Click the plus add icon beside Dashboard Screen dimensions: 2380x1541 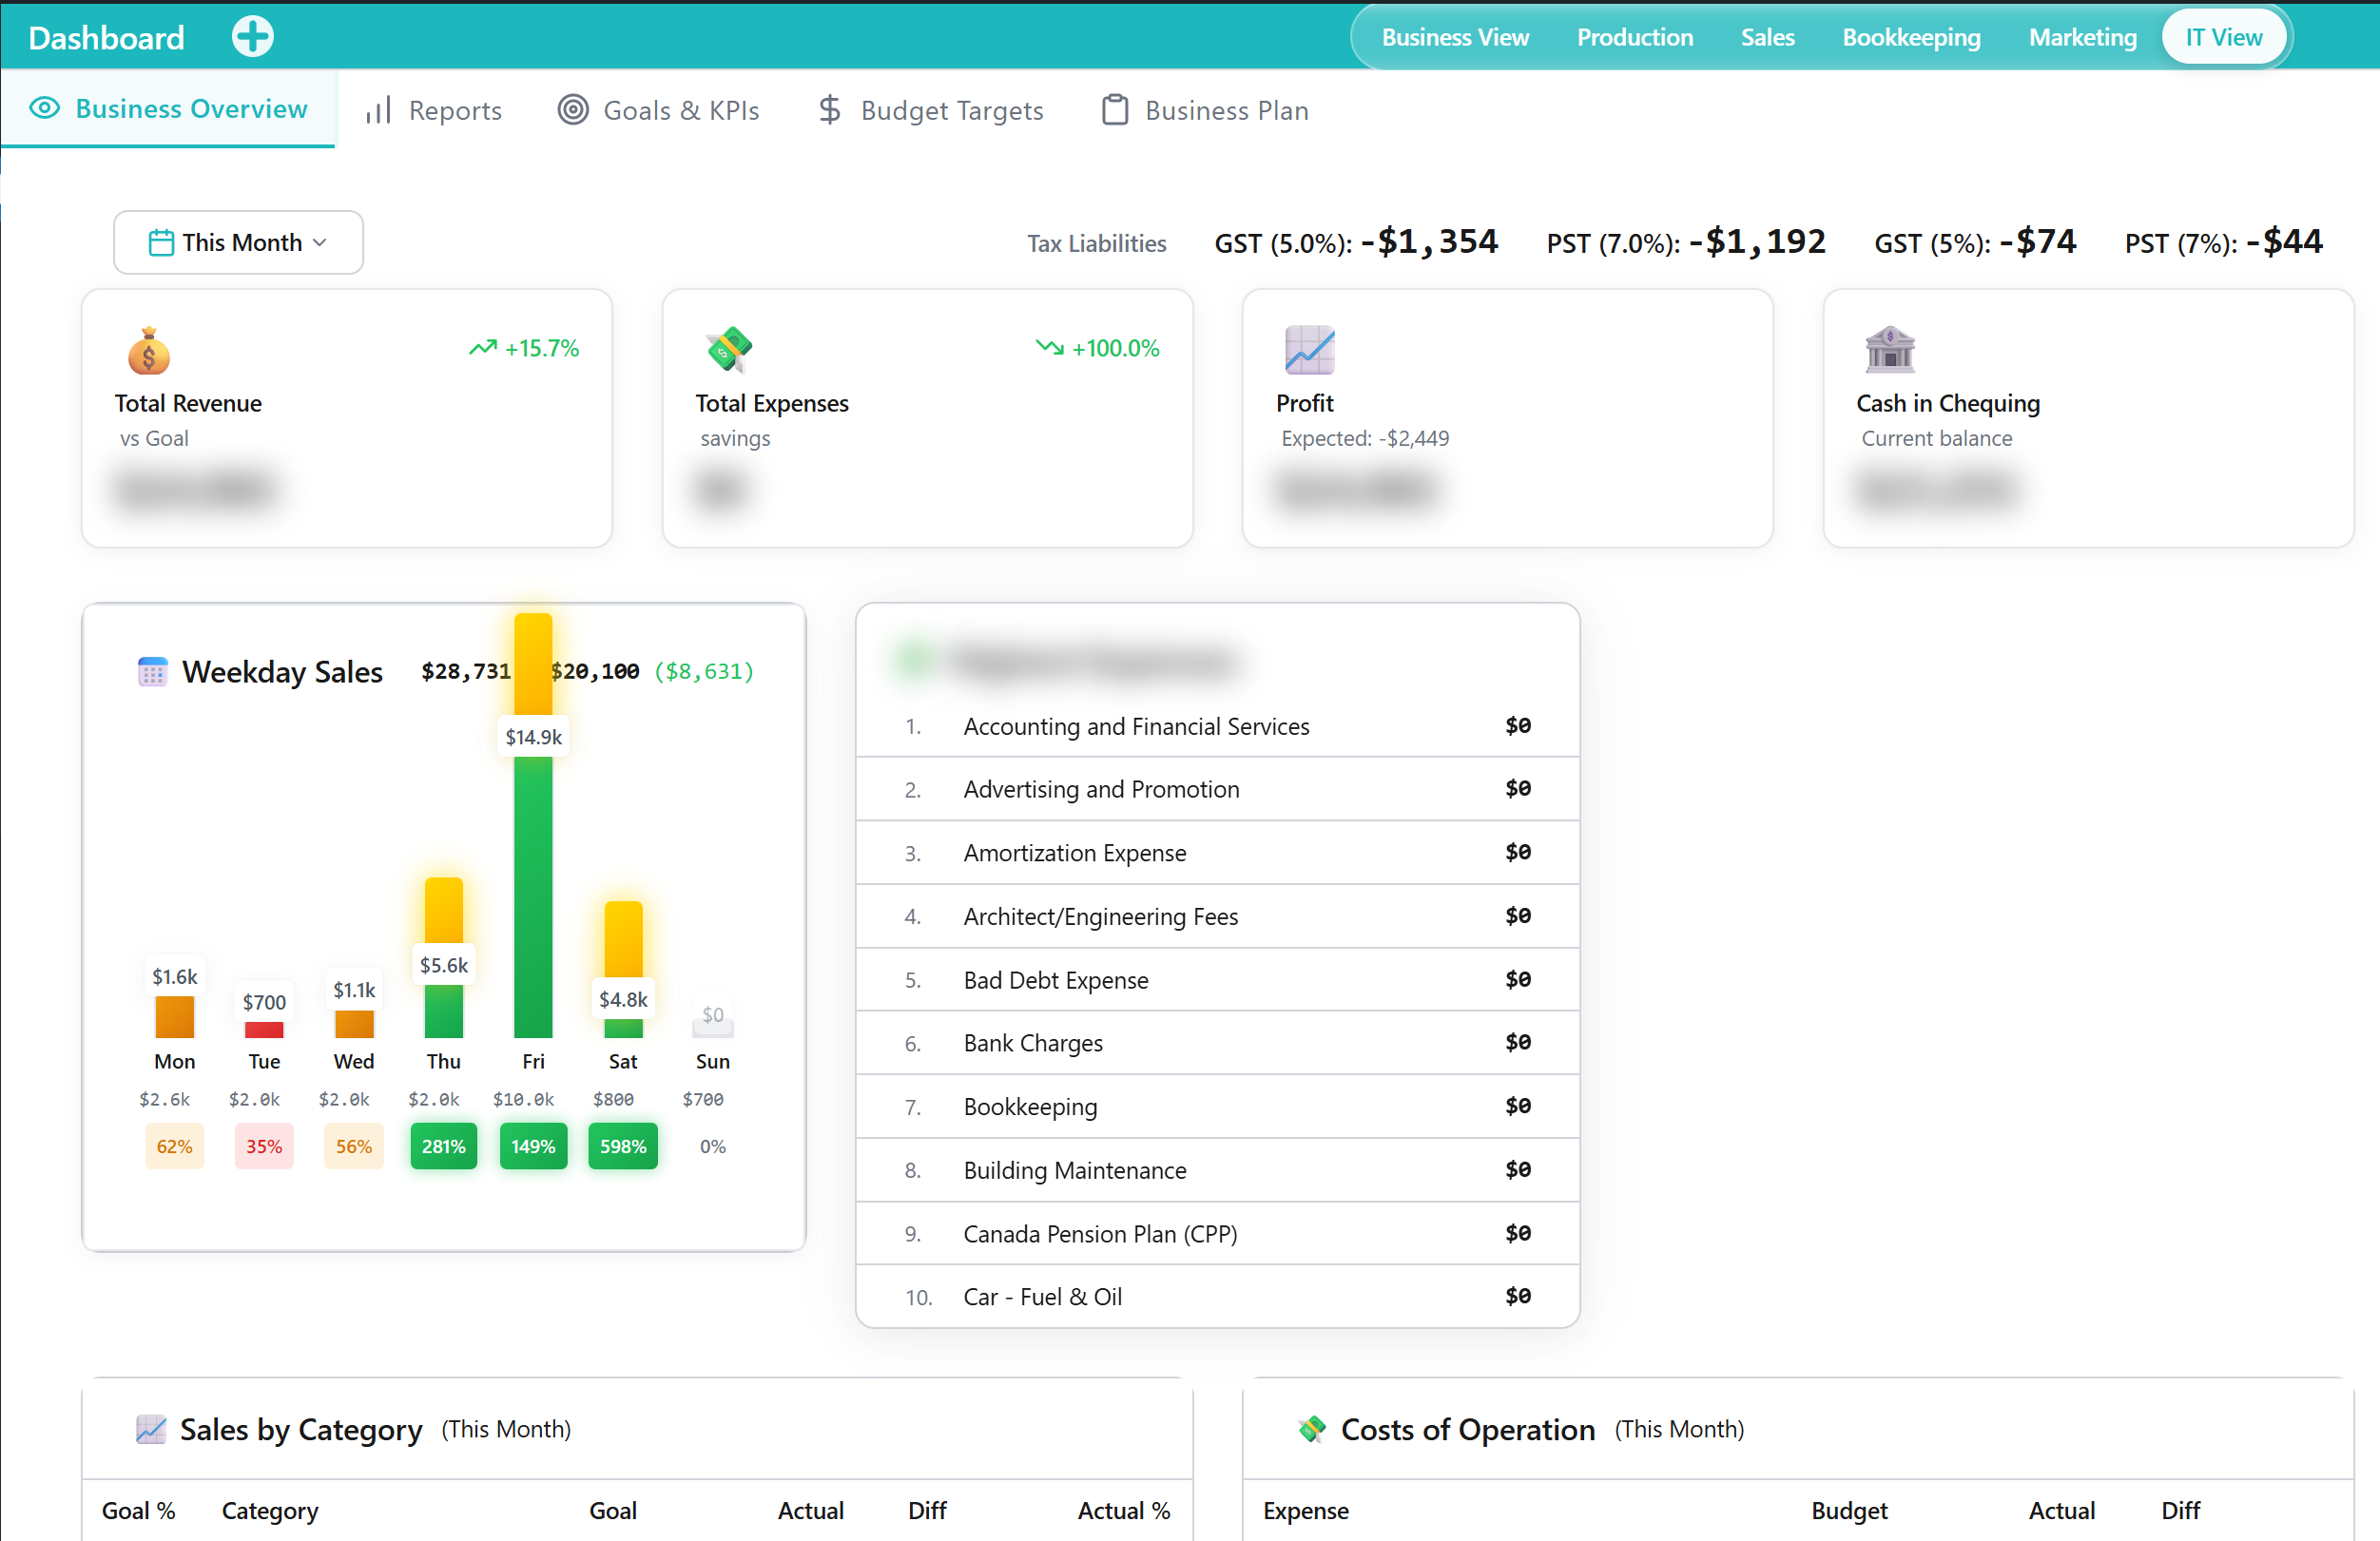[x=253, y=37]
